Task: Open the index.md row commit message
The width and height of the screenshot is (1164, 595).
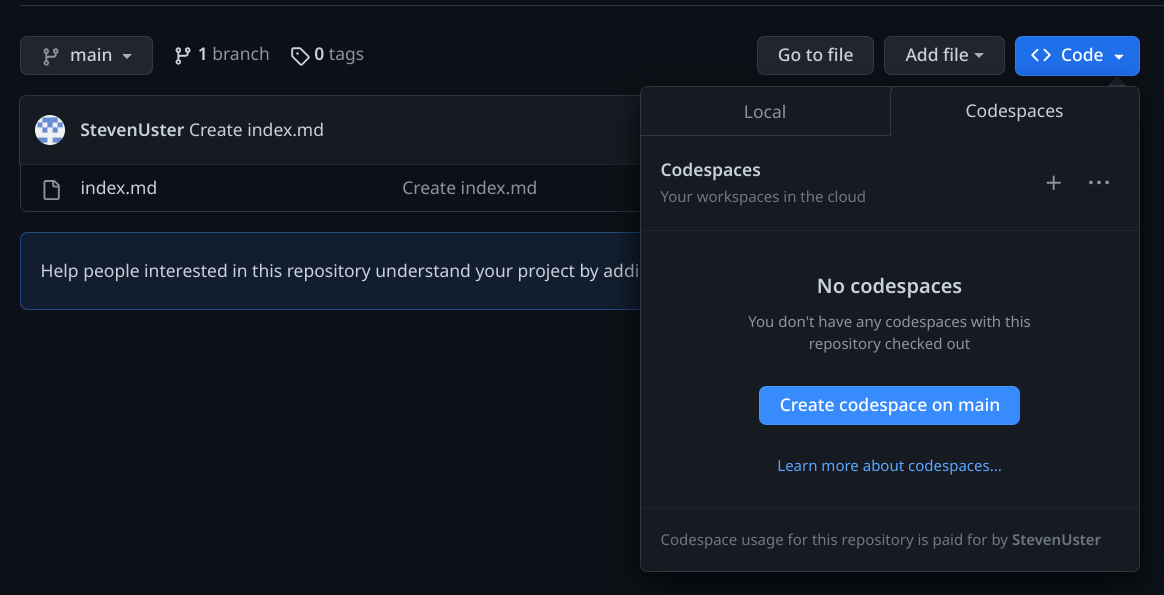Action: [469, 188]
